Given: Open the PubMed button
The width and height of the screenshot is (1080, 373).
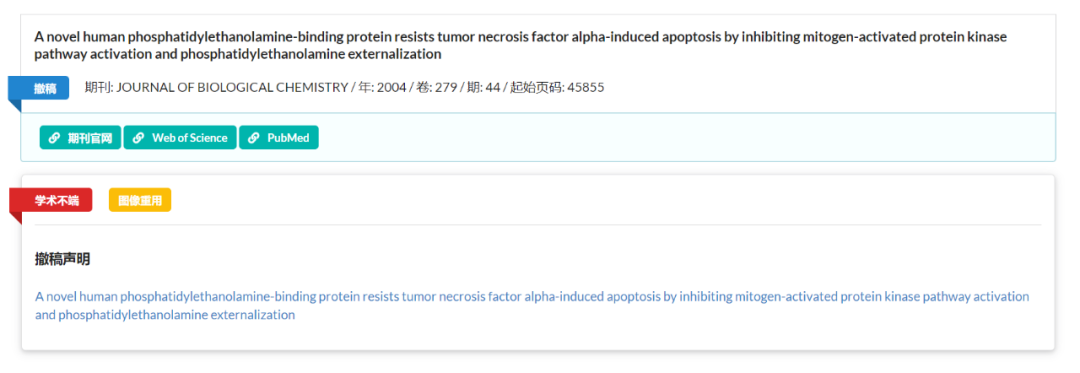Looking at the screenshot, I should click(x=279, y=138).
